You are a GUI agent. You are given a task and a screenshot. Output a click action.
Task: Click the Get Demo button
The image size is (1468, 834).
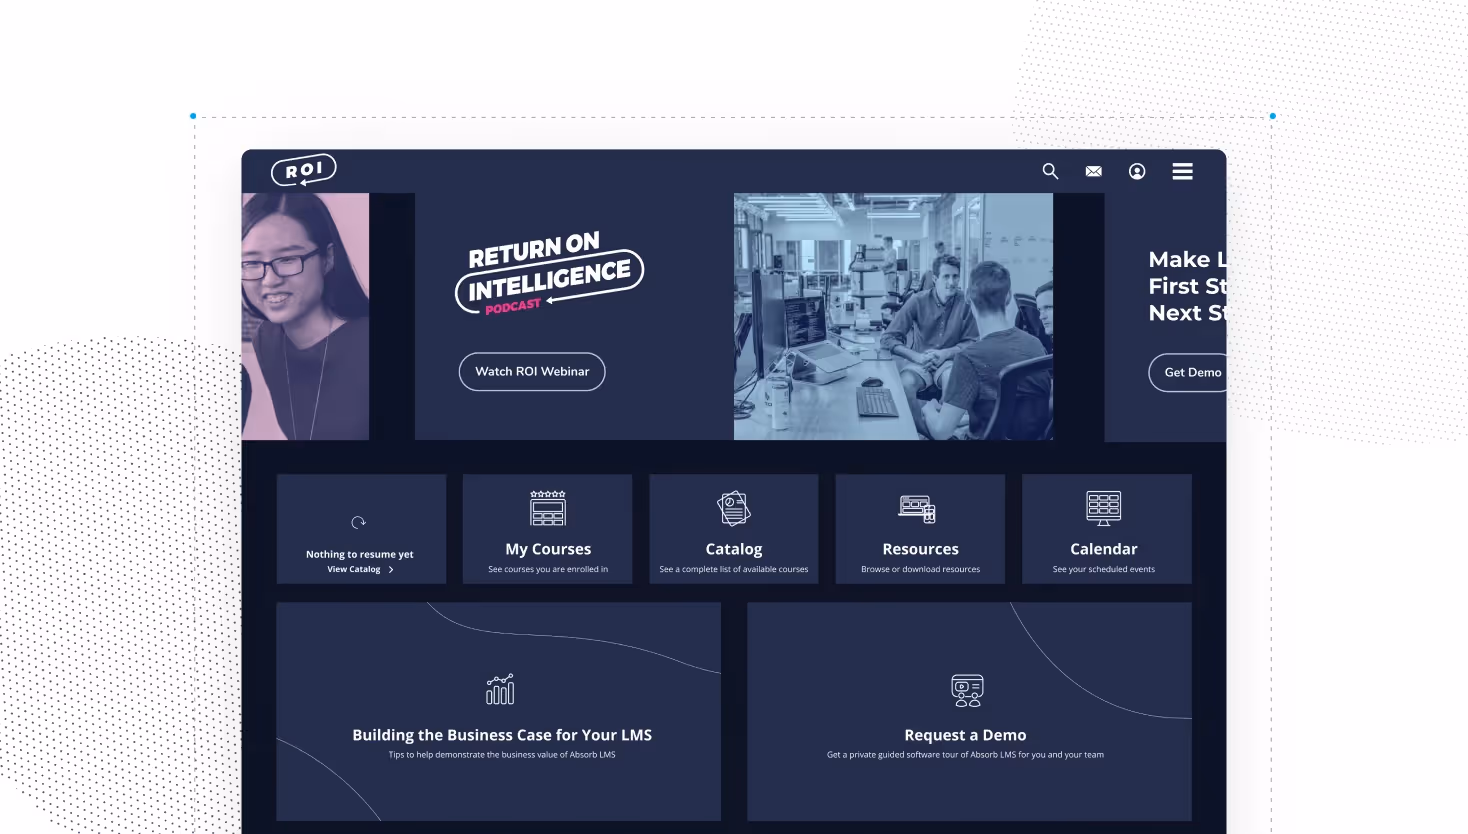coord(1190,372)
